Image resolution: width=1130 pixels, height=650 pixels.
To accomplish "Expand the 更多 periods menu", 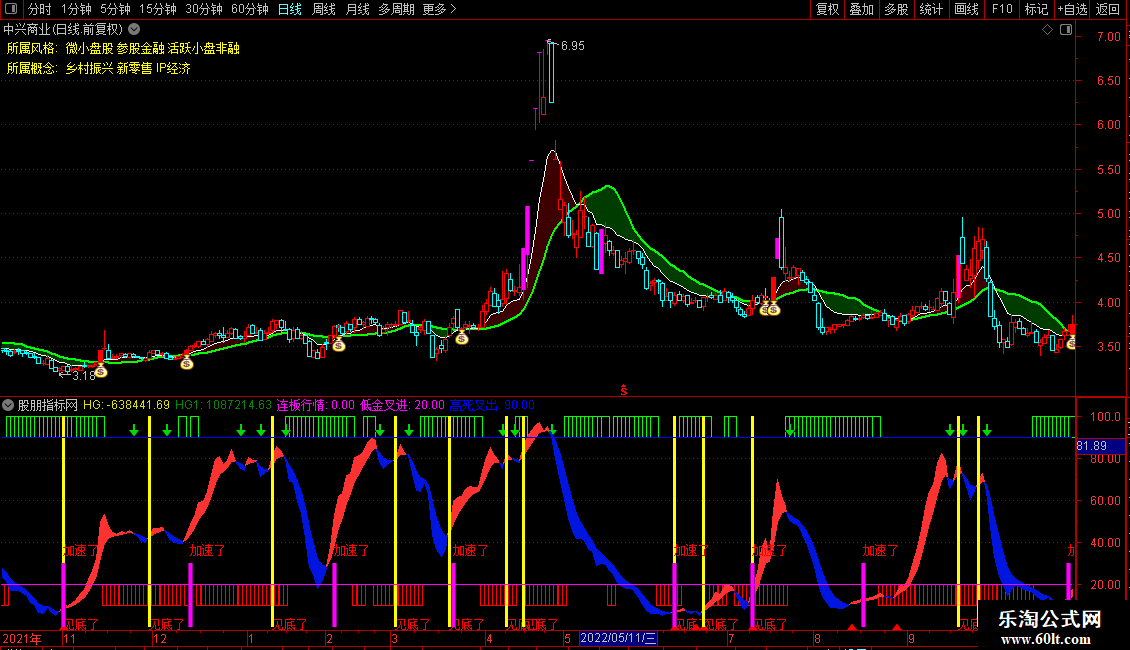I will pyautogui.click(x=439, y=9).
